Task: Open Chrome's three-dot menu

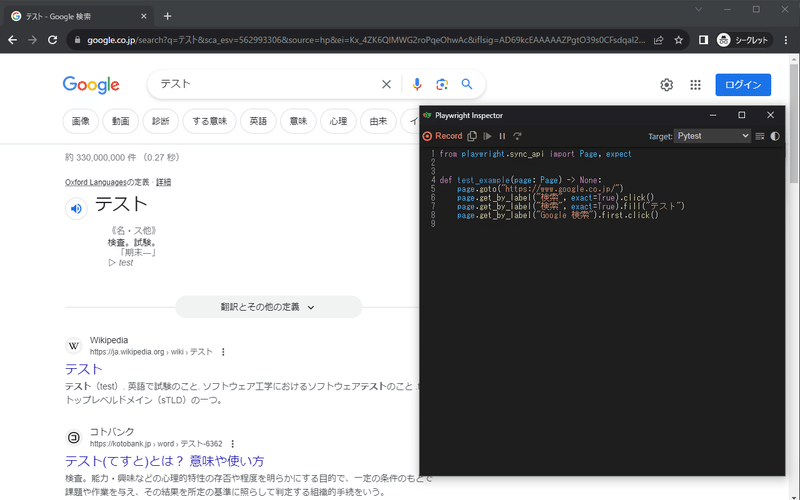Action: [x=786, y=40]
